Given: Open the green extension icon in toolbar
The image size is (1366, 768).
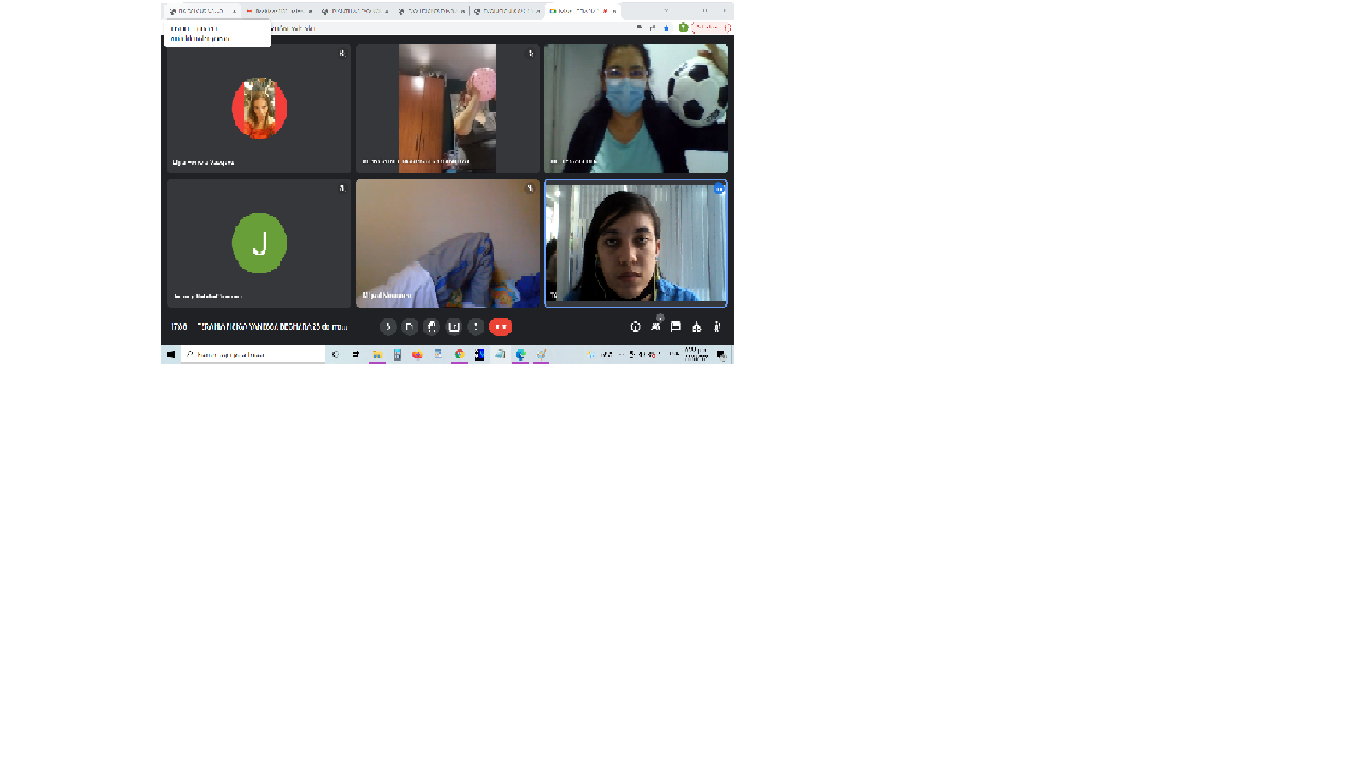Looking at the screenshot, I should tap(684, 28).
